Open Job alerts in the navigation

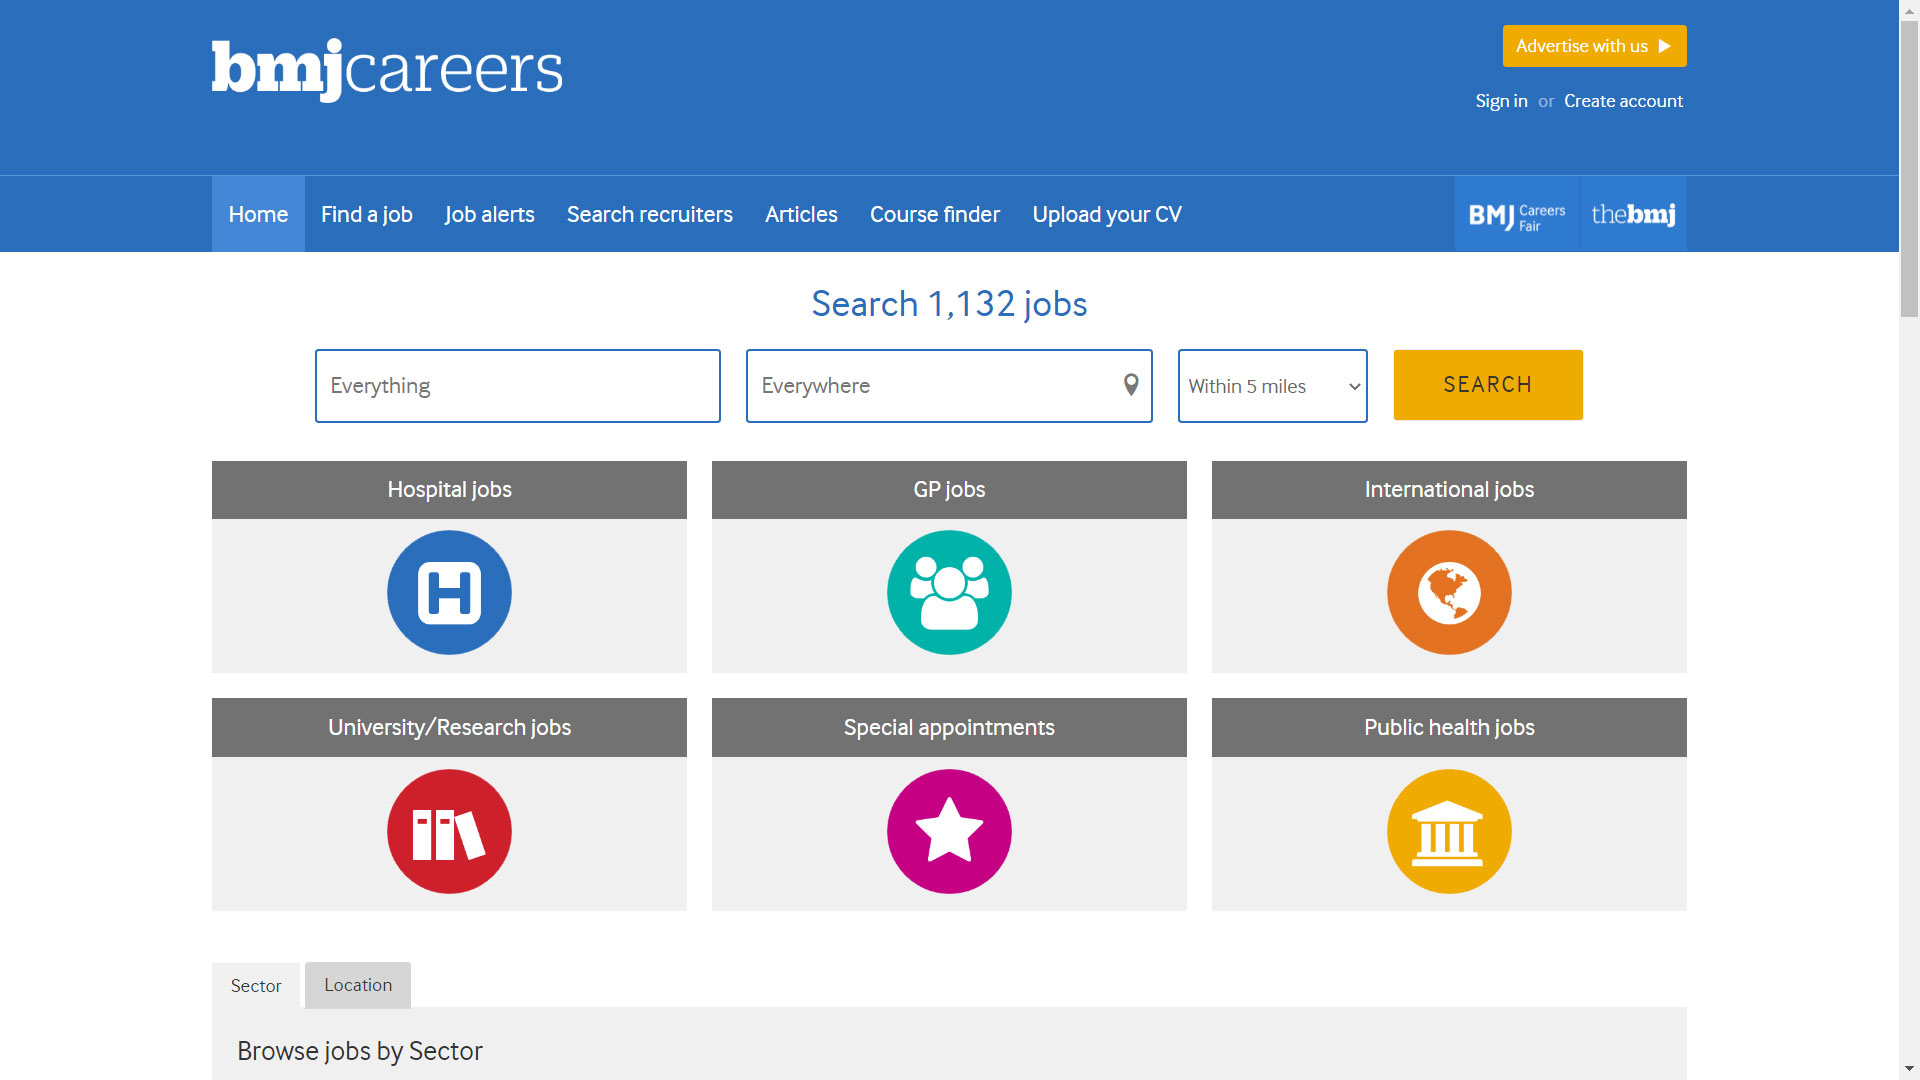click(490, 215)
